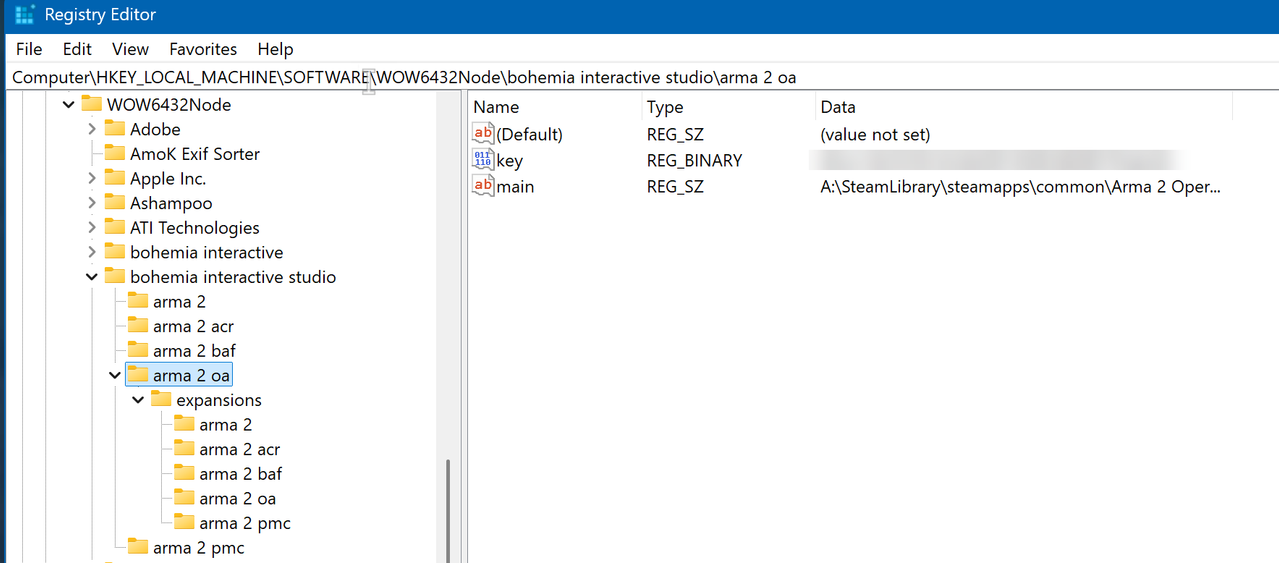Click the REG_BINARY type of key value

coord(694,160)
